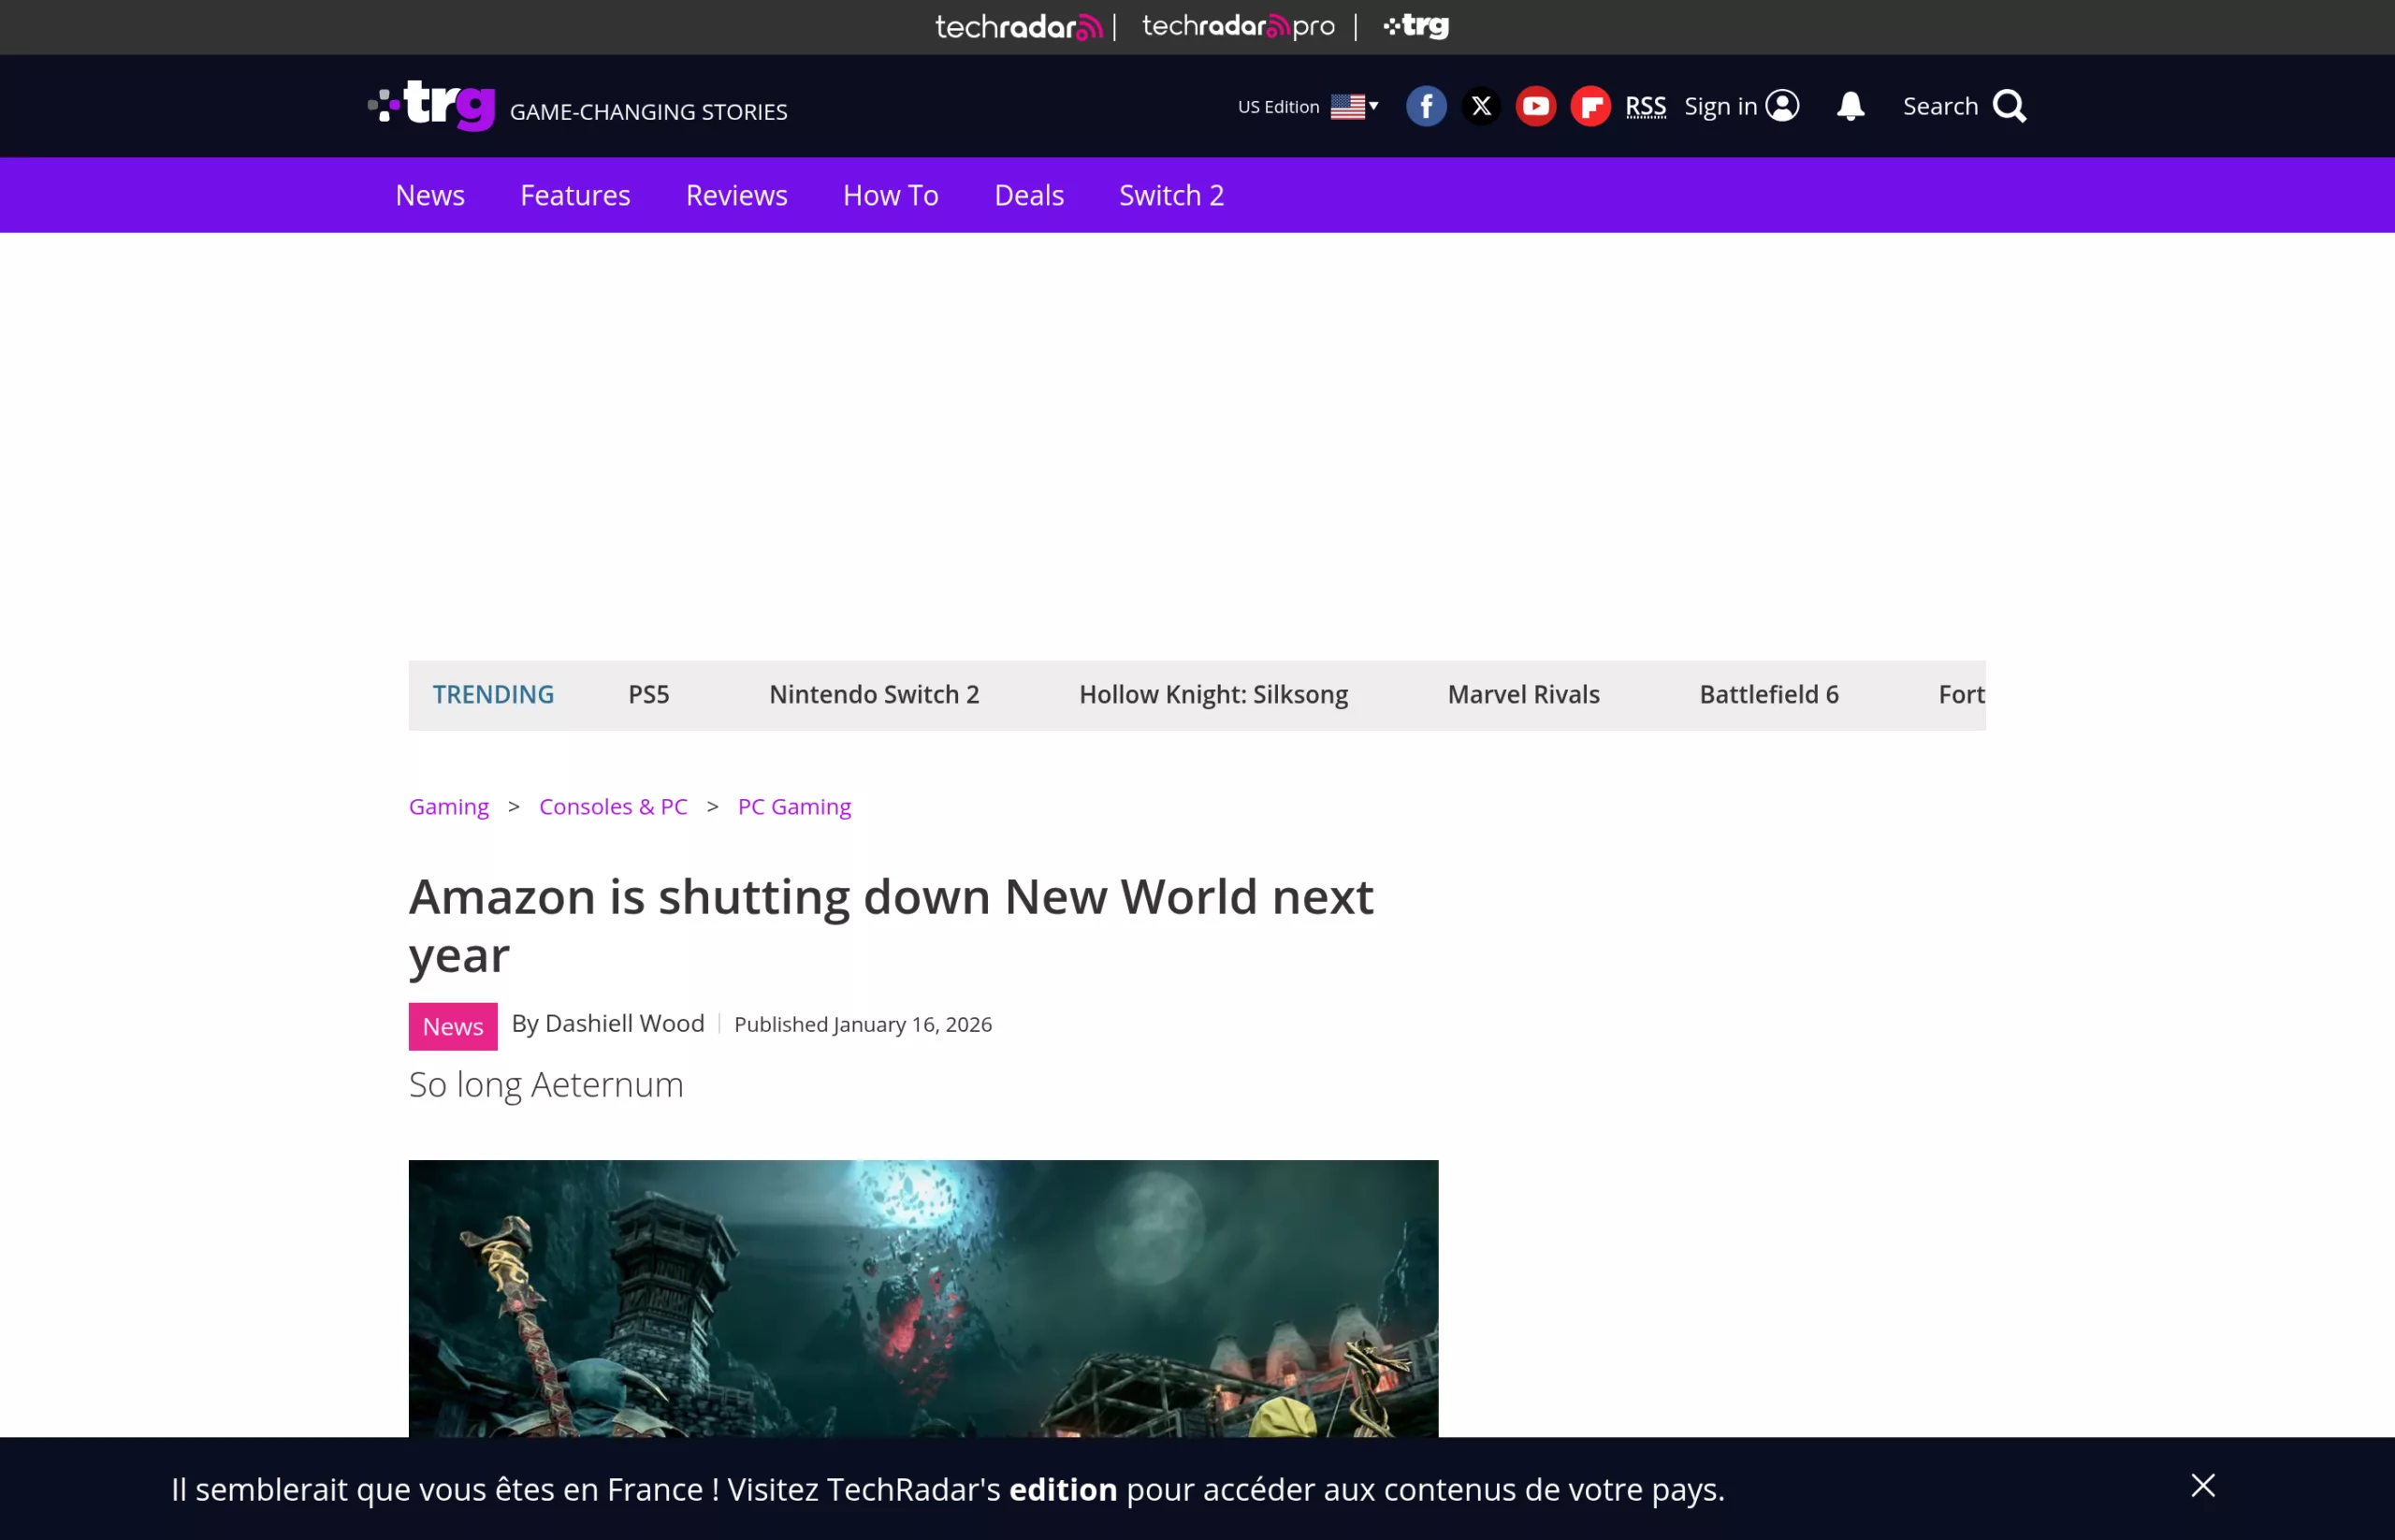Open the How To nav tab
Image resolution: width=2395 pixels, height=1540 pixels.
[891, 195]
